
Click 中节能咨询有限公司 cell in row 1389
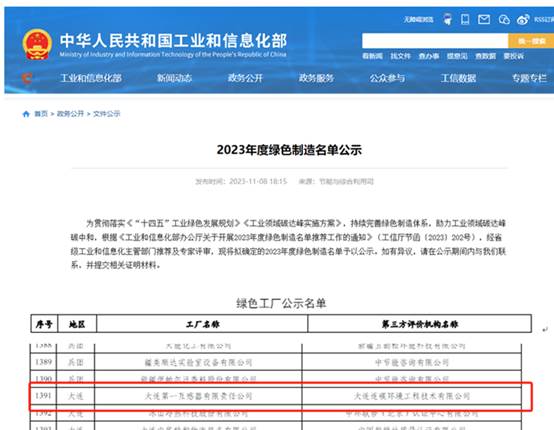point(412,363)
